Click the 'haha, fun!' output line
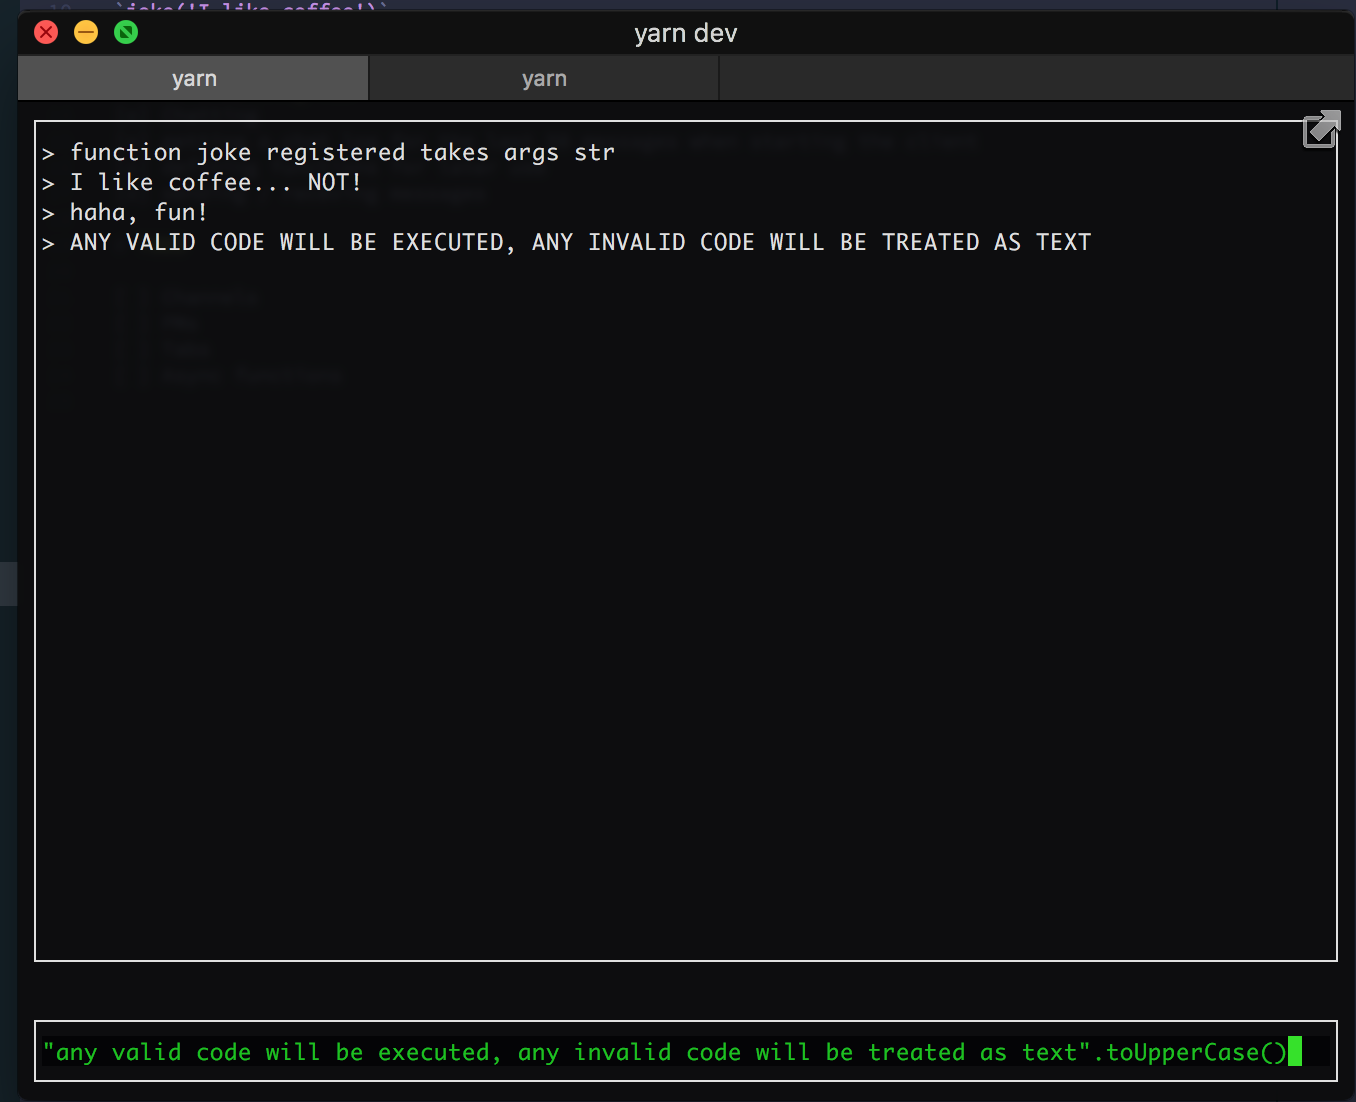 point(137,212)
